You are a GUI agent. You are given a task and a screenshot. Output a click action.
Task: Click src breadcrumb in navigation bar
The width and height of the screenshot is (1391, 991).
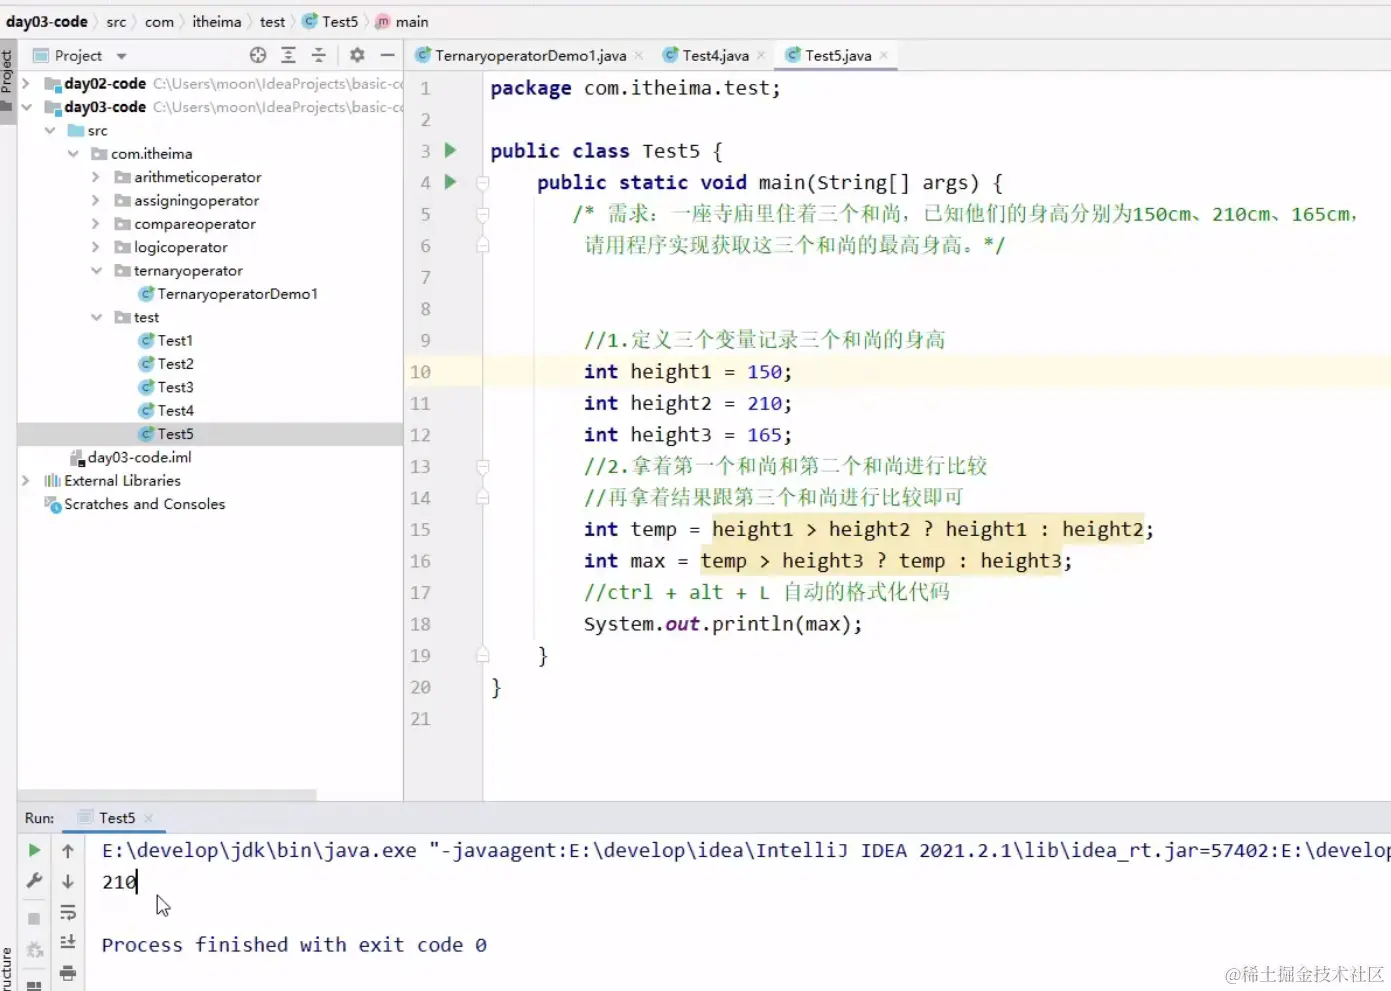[117, 21]
